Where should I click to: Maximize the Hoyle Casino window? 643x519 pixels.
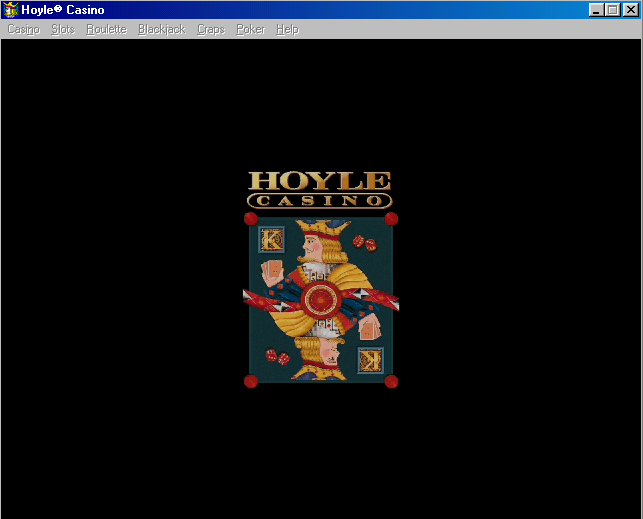pos(613,10)
